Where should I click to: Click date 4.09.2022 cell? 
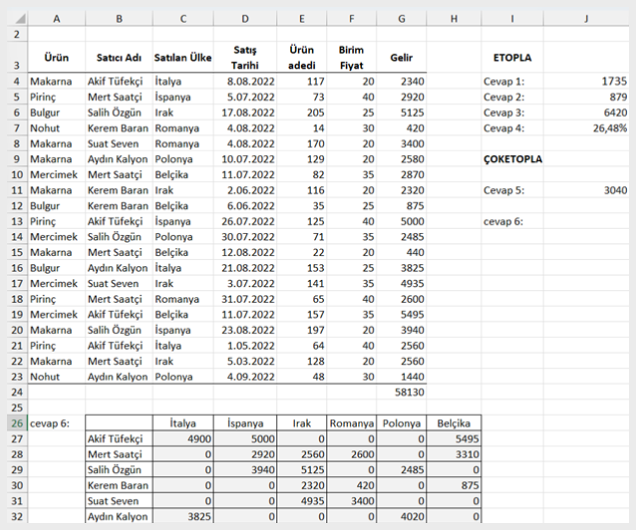click(x=245, y=377)
